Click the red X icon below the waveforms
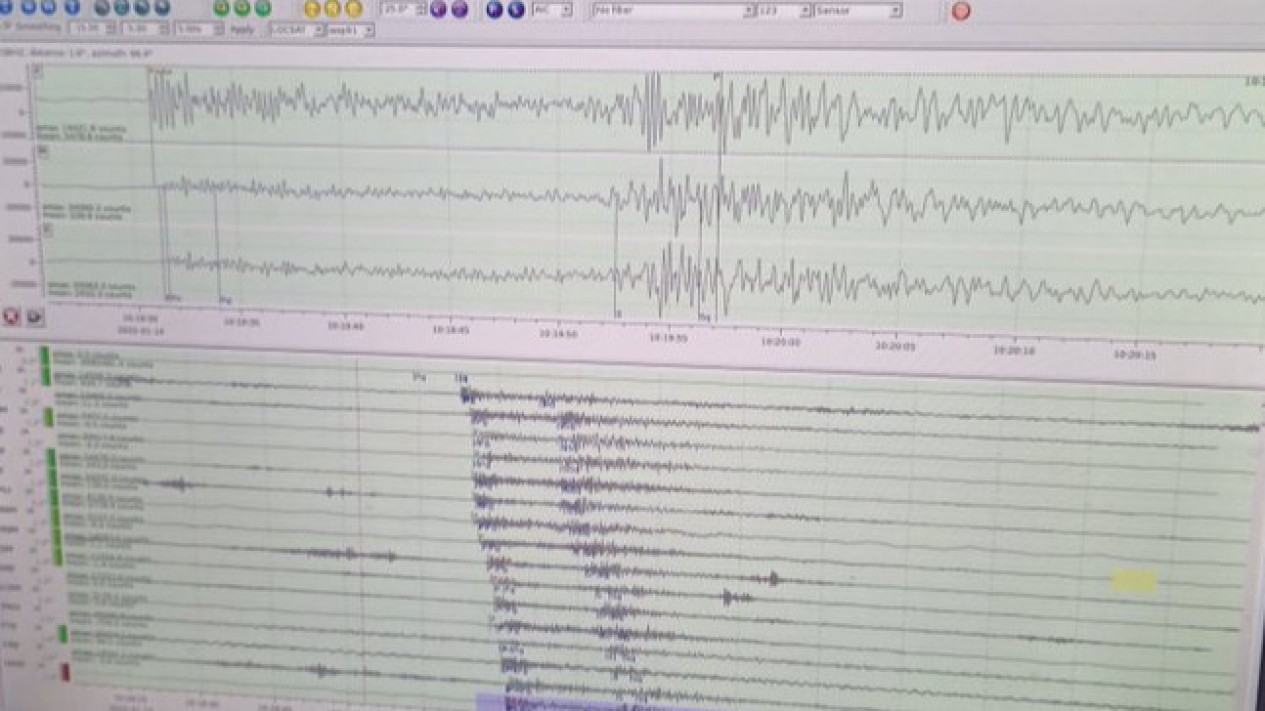This screenshot has height=711, width=1265. click(x=12, y=316)
